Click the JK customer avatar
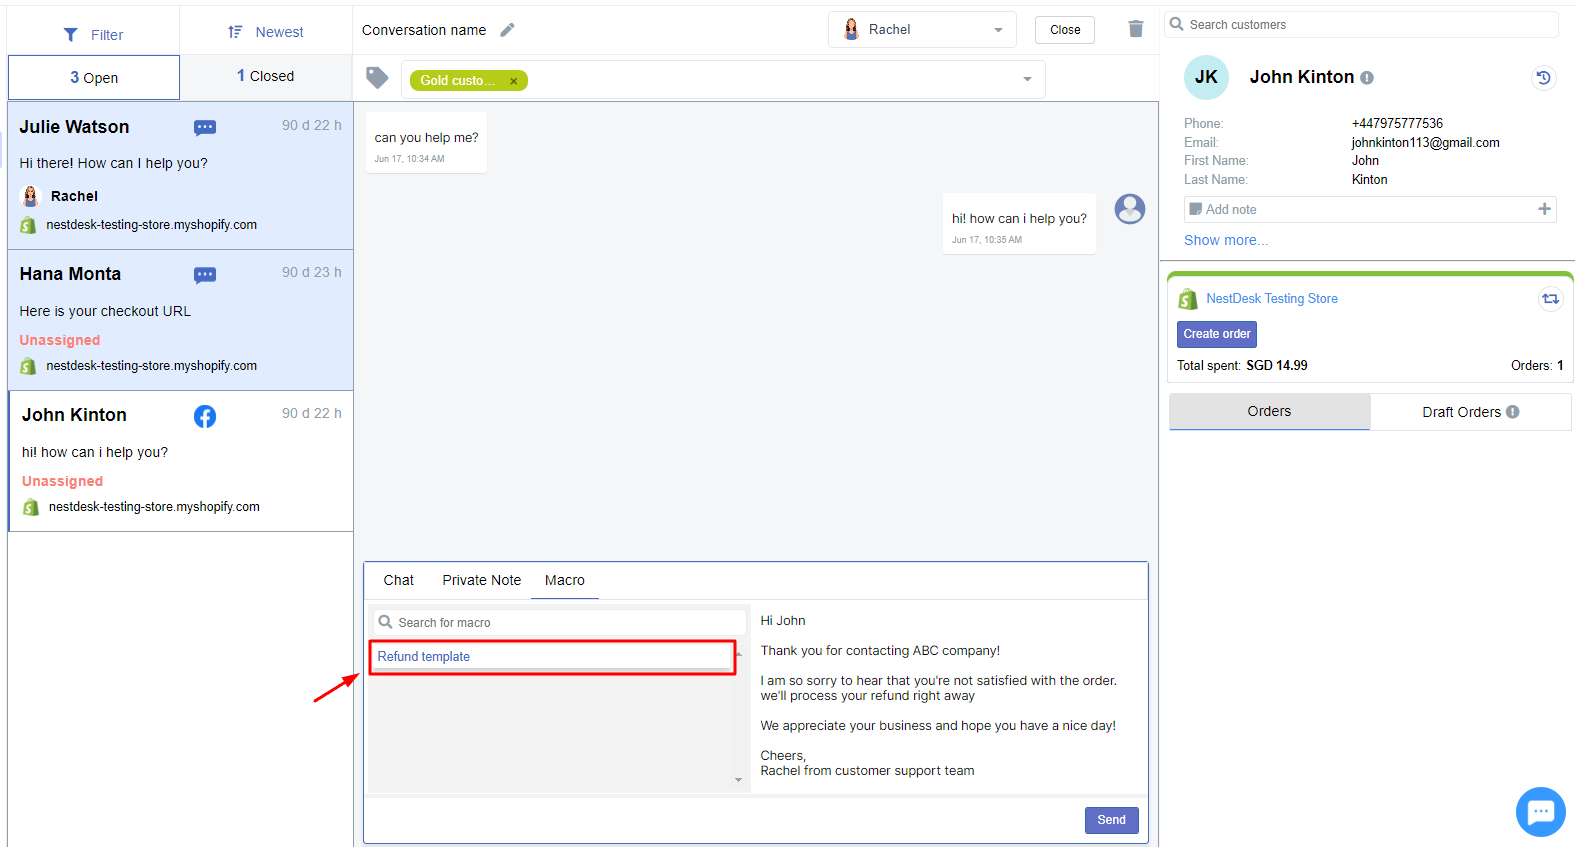1575x847 pixels. [x=1207, y=77]
